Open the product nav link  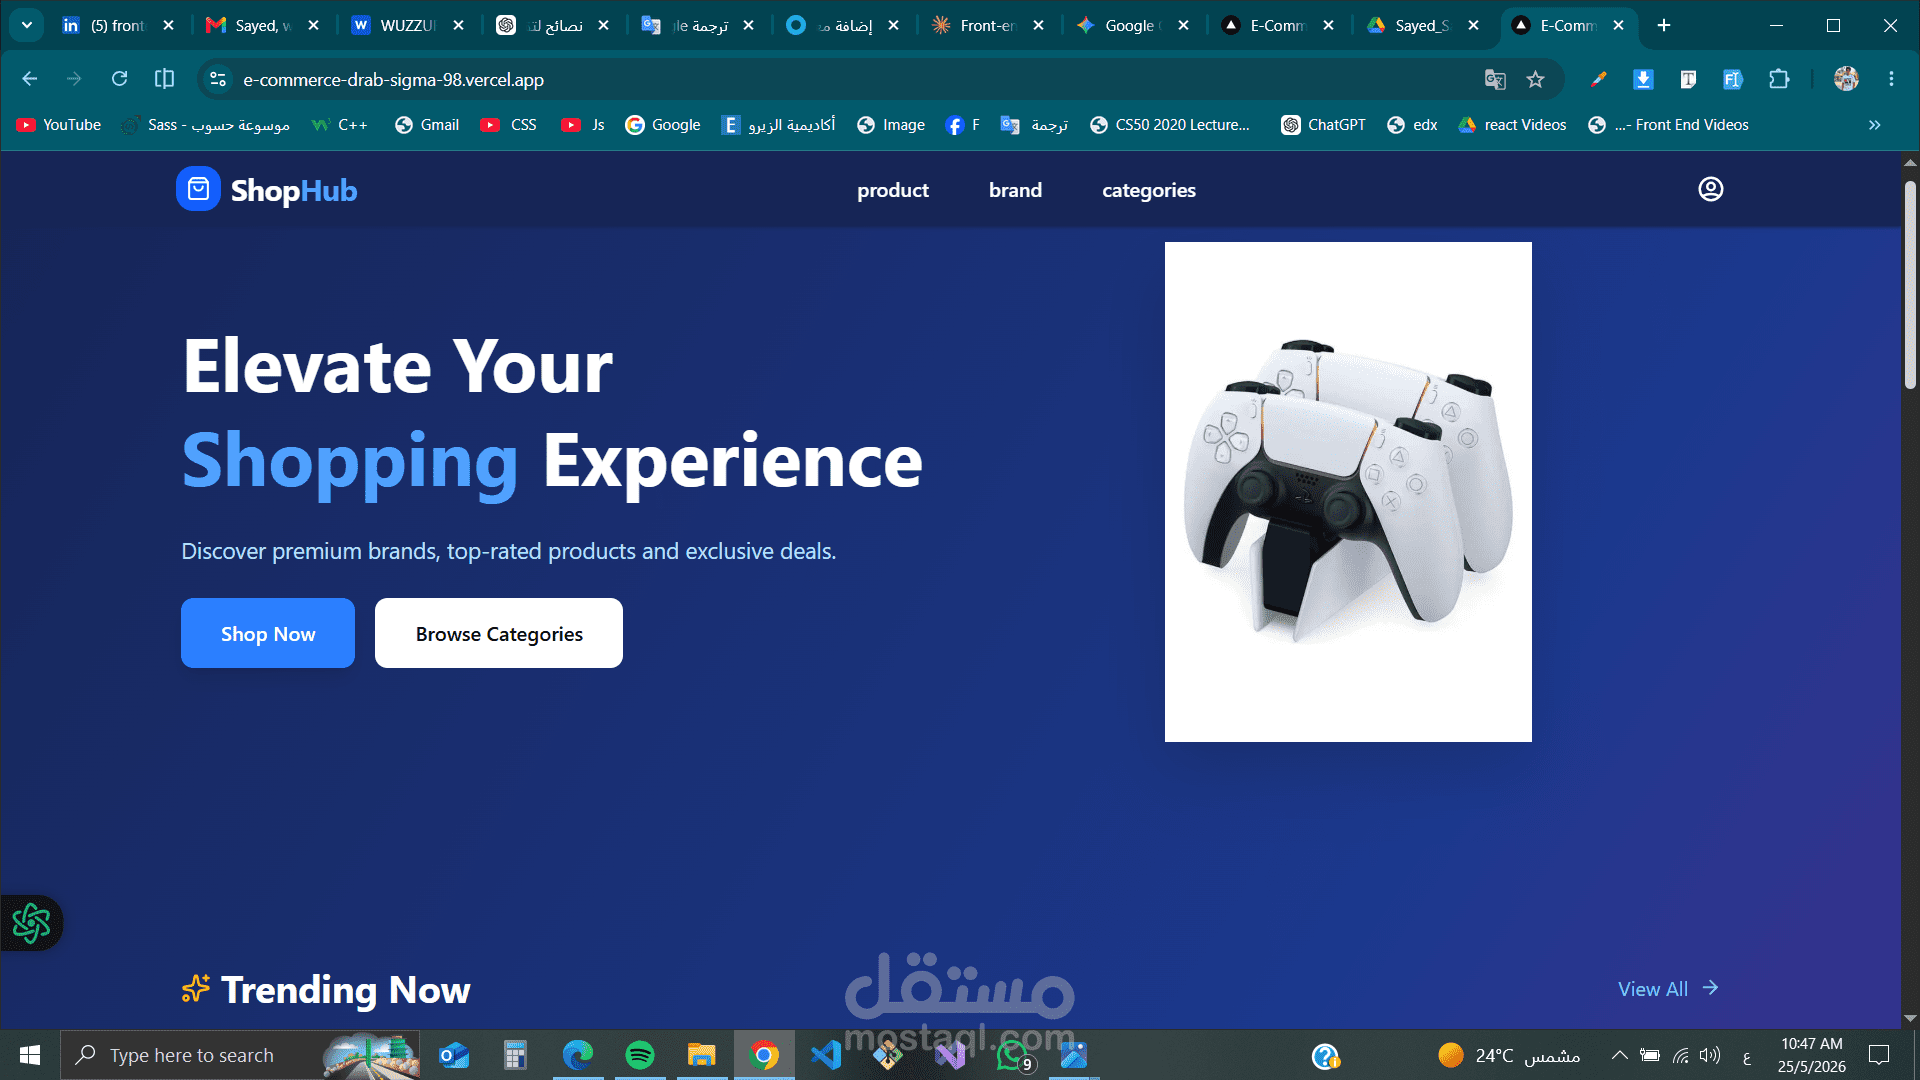(892, 190)
